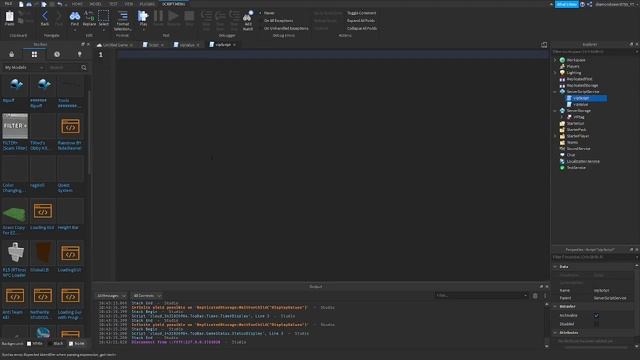Image resolution: width=640 pixels, height=360 pixels.
Task: Open the All Contexts output filter dropdown
Action: tap(147, 296)
